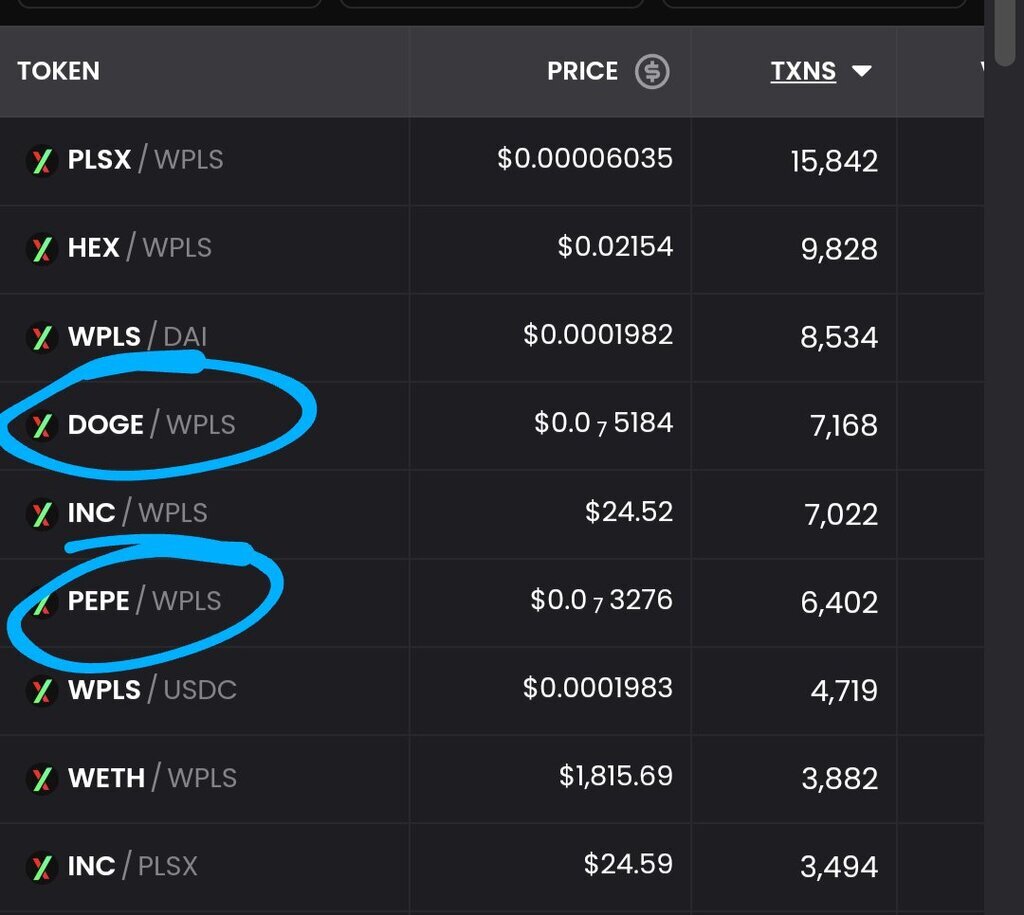The image size is (1024, 915).
Task: Click the DEX icon beside INC/WPLS
Action: tap(41, 513)
